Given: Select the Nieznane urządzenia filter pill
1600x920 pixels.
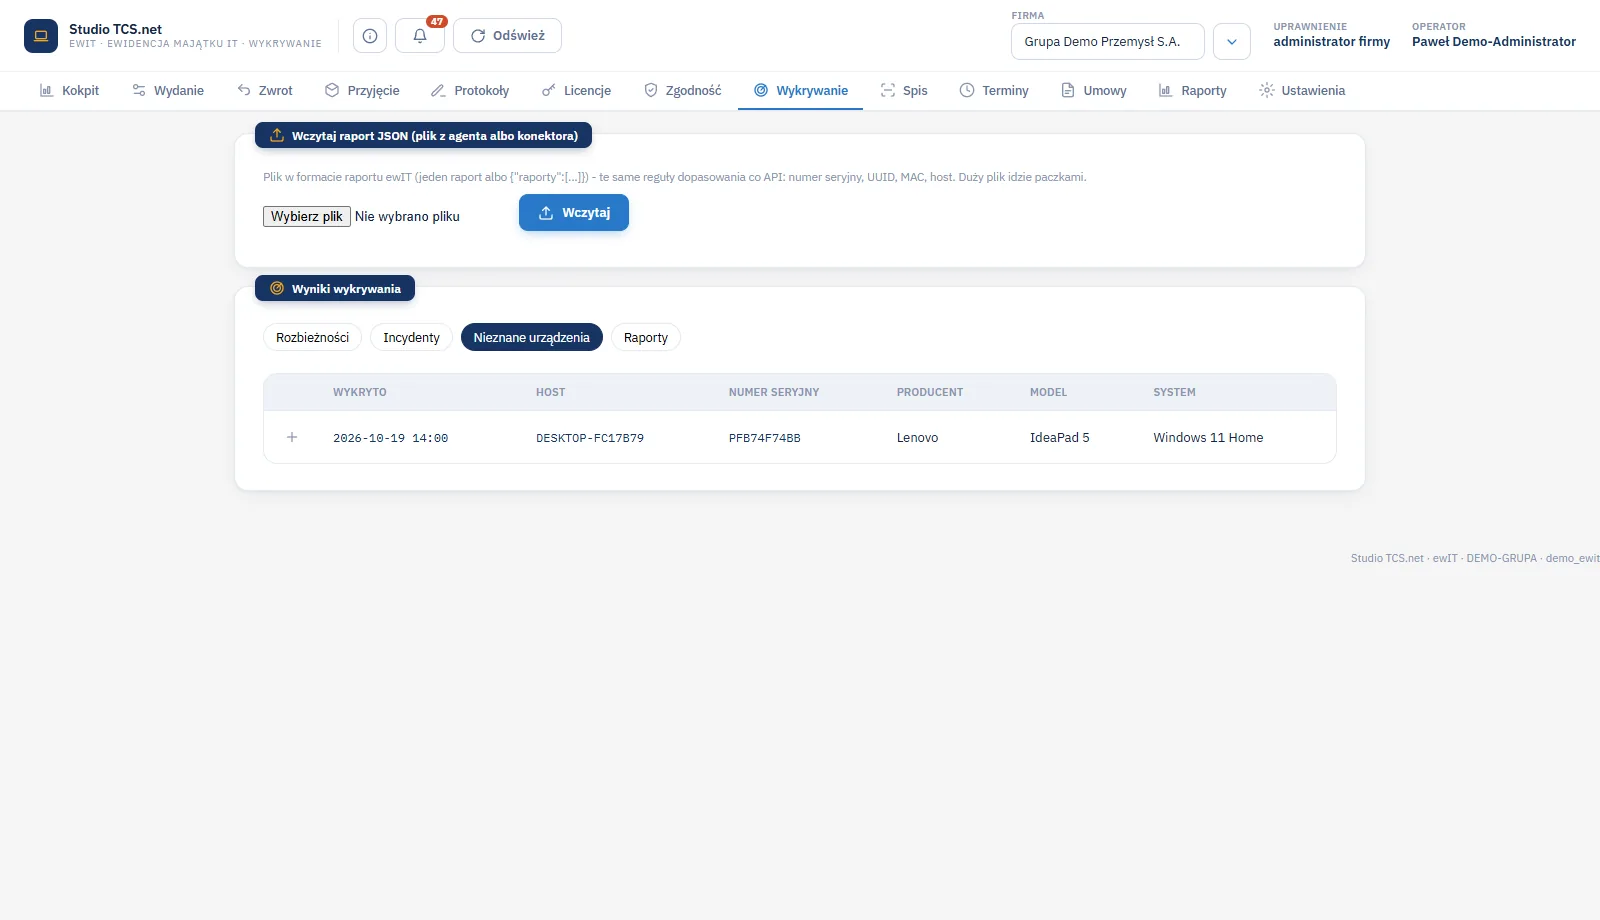Looking at the screenshot, I should [532, 338].
